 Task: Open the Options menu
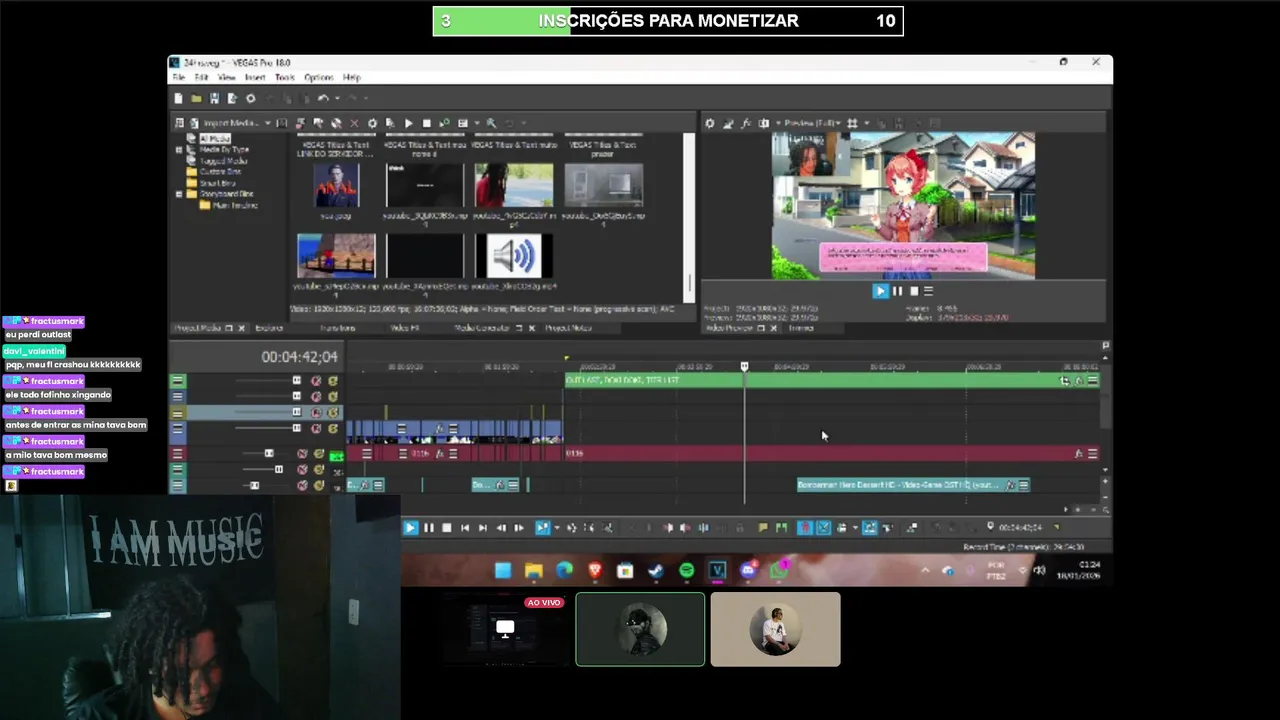318,77
